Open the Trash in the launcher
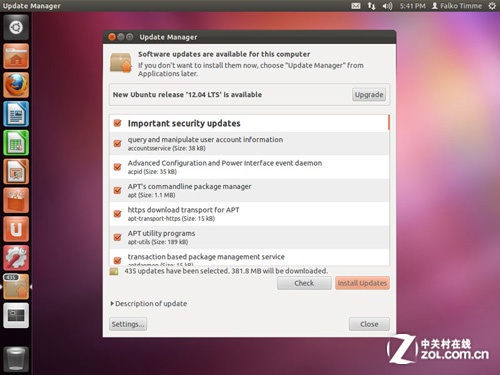Screen dimensions: 500x375 tap(16, 358)
